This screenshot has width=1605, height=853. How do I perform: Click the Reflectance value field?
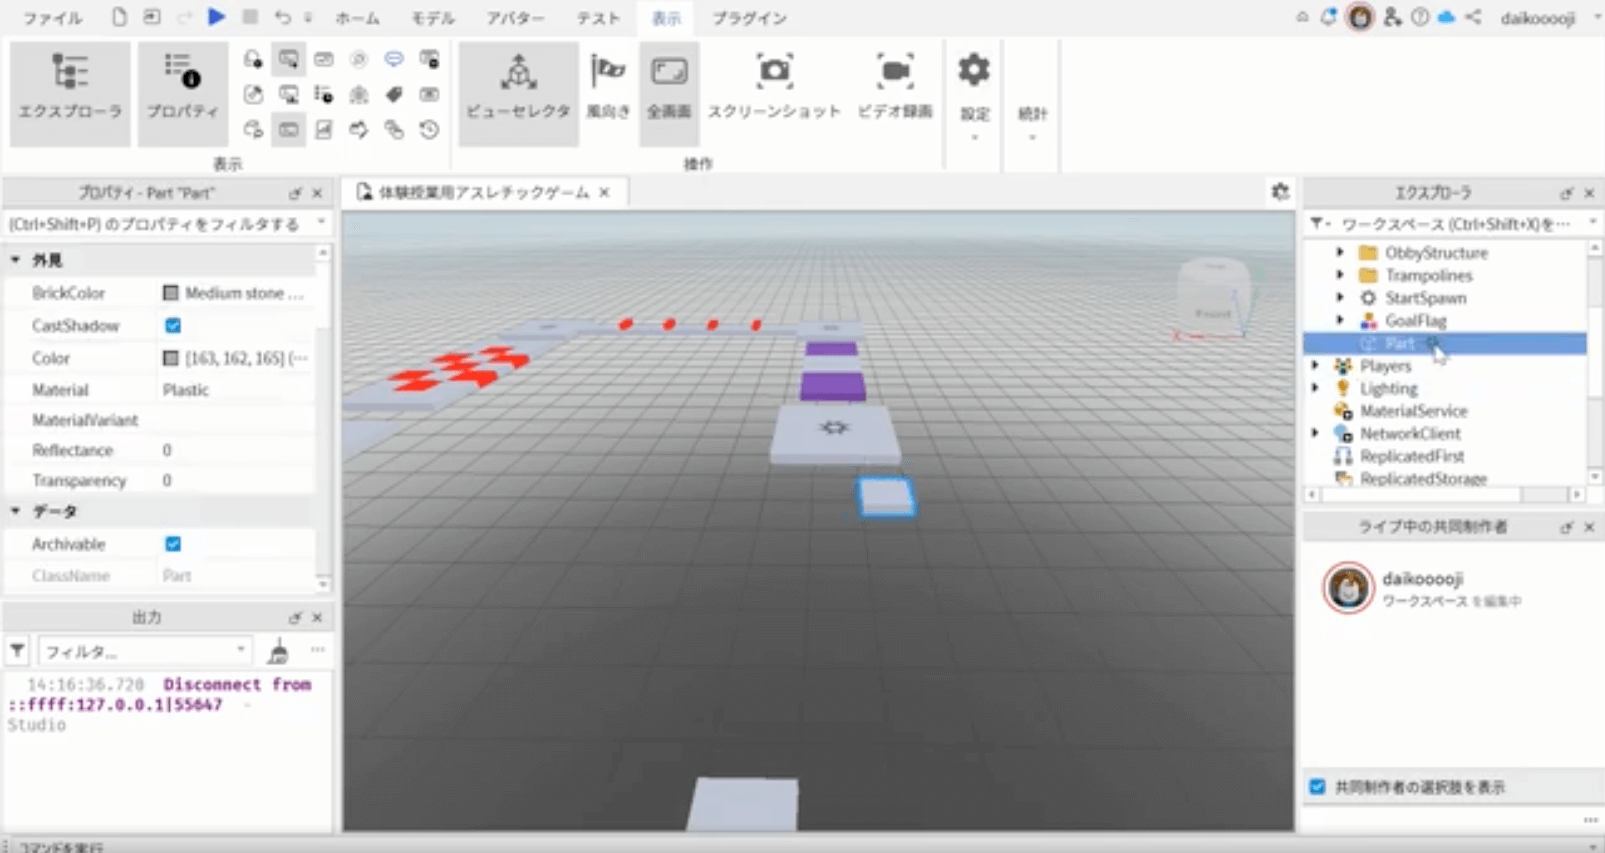click(x=236, y=451)
